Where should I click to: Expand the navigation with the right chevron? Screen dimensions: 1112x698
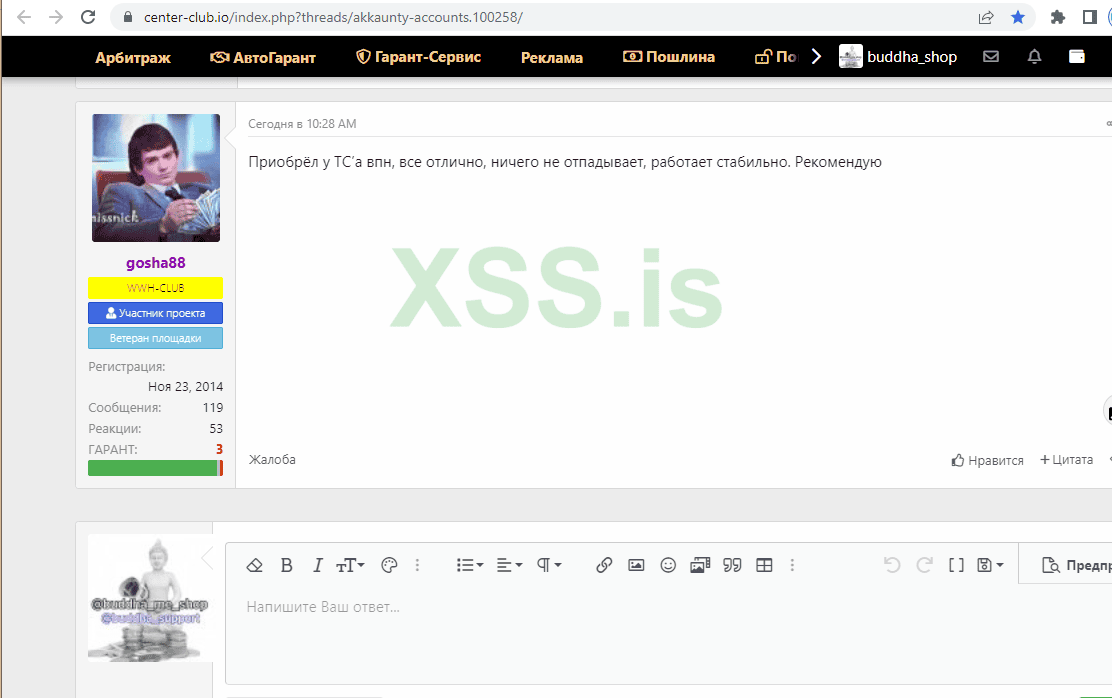[816, 57]
